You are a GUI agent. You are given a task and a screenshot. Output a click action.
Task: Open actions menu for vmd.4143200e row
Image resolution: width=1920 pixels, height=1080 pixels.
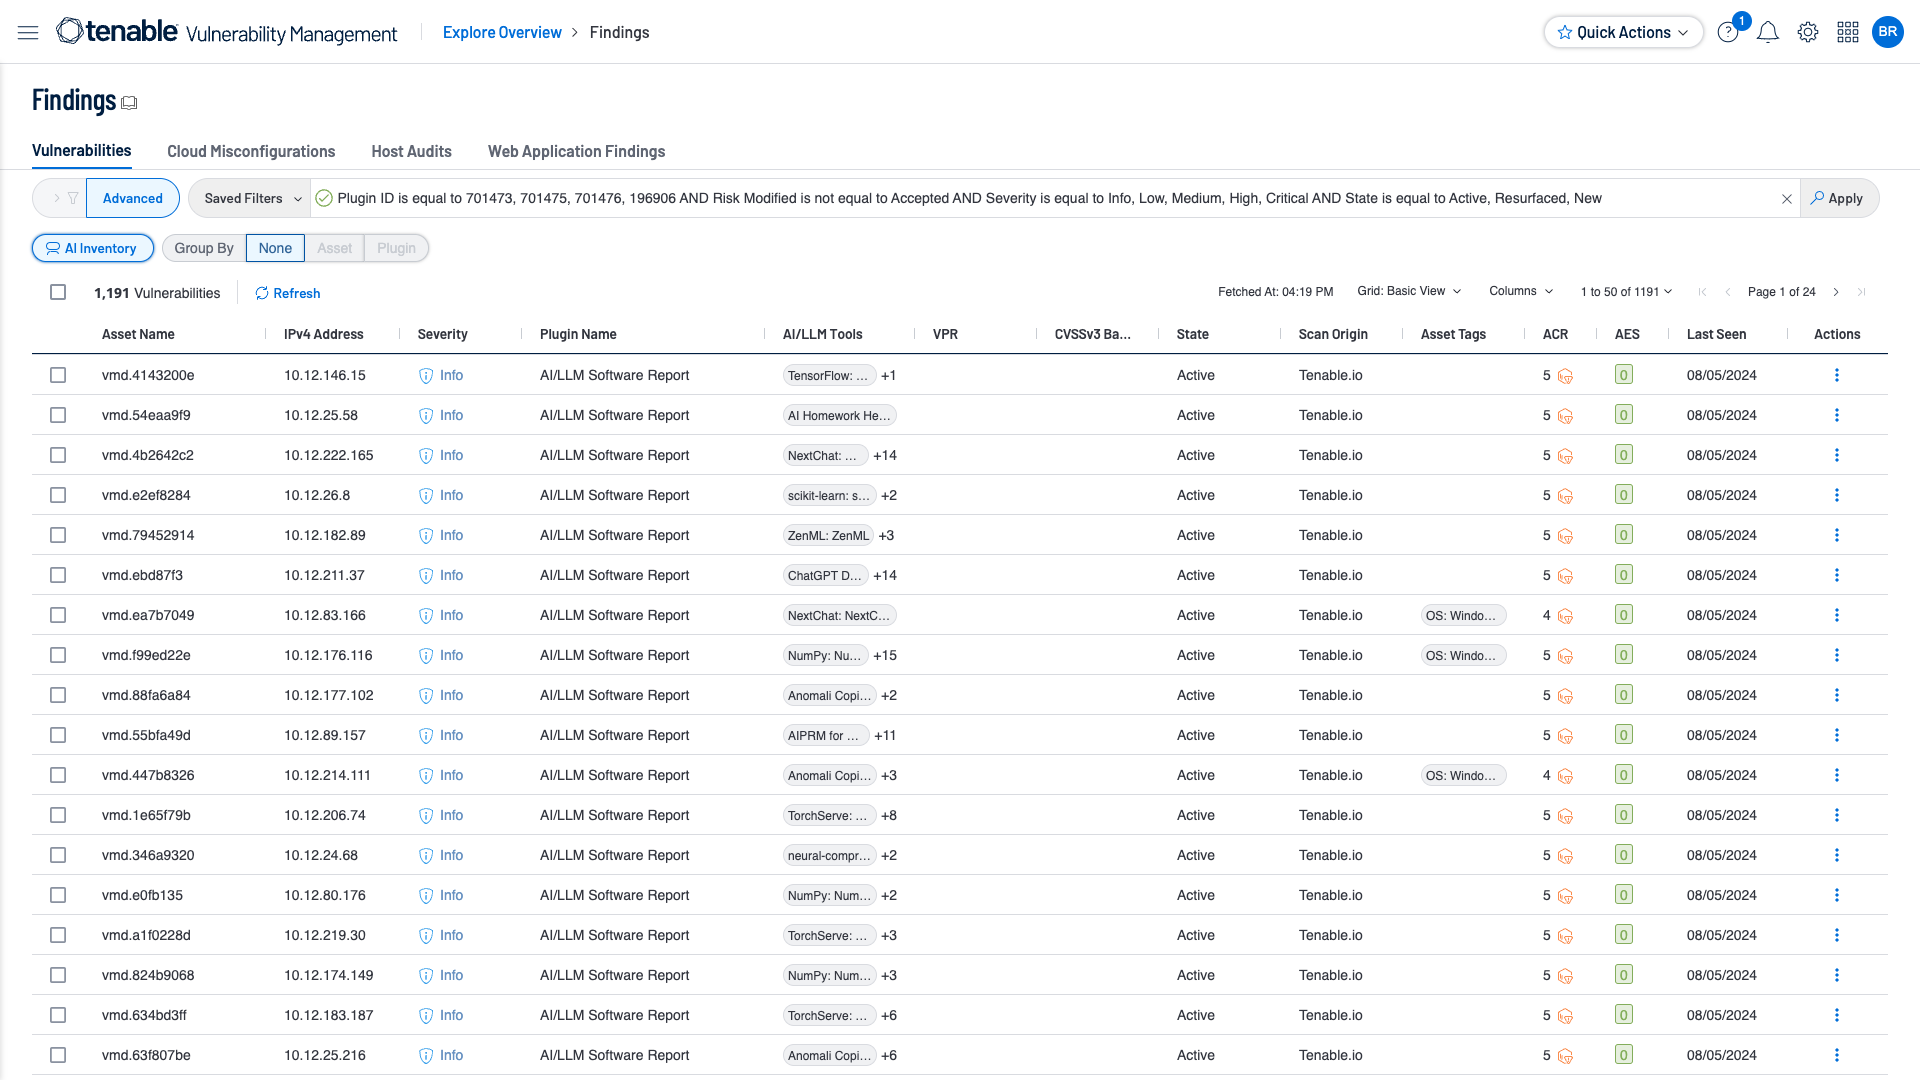(1836, 376)
